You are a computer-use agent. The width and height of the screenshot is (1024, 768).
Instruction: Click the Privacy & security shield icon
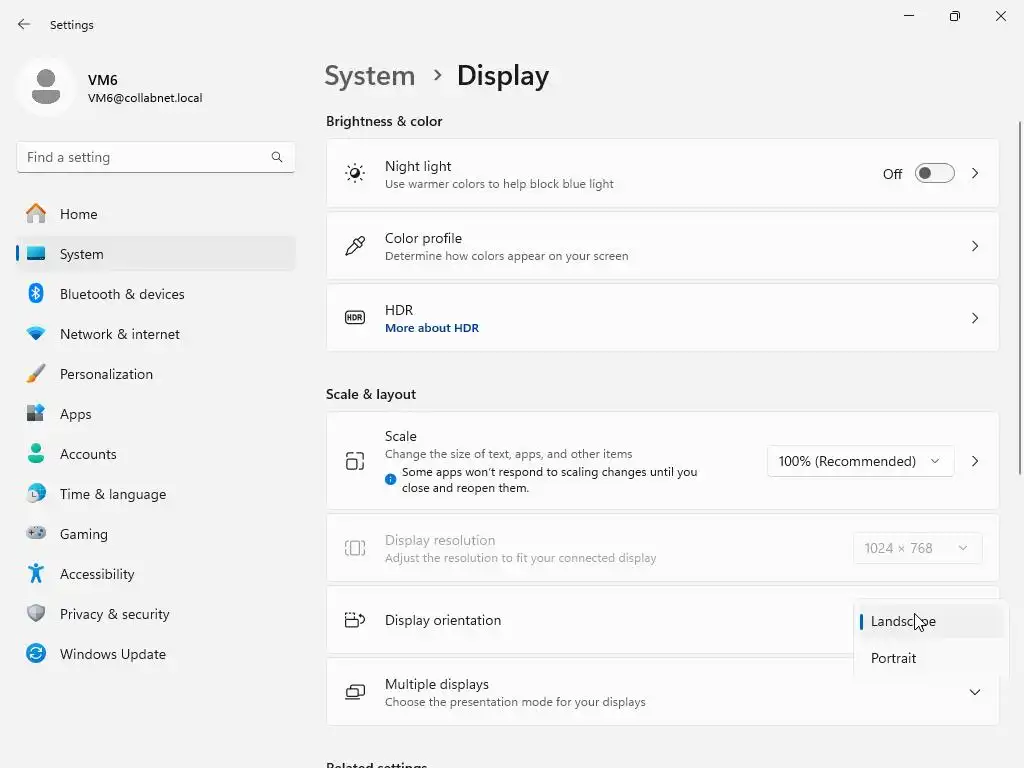pyautogui.click(x=36, y=614)
